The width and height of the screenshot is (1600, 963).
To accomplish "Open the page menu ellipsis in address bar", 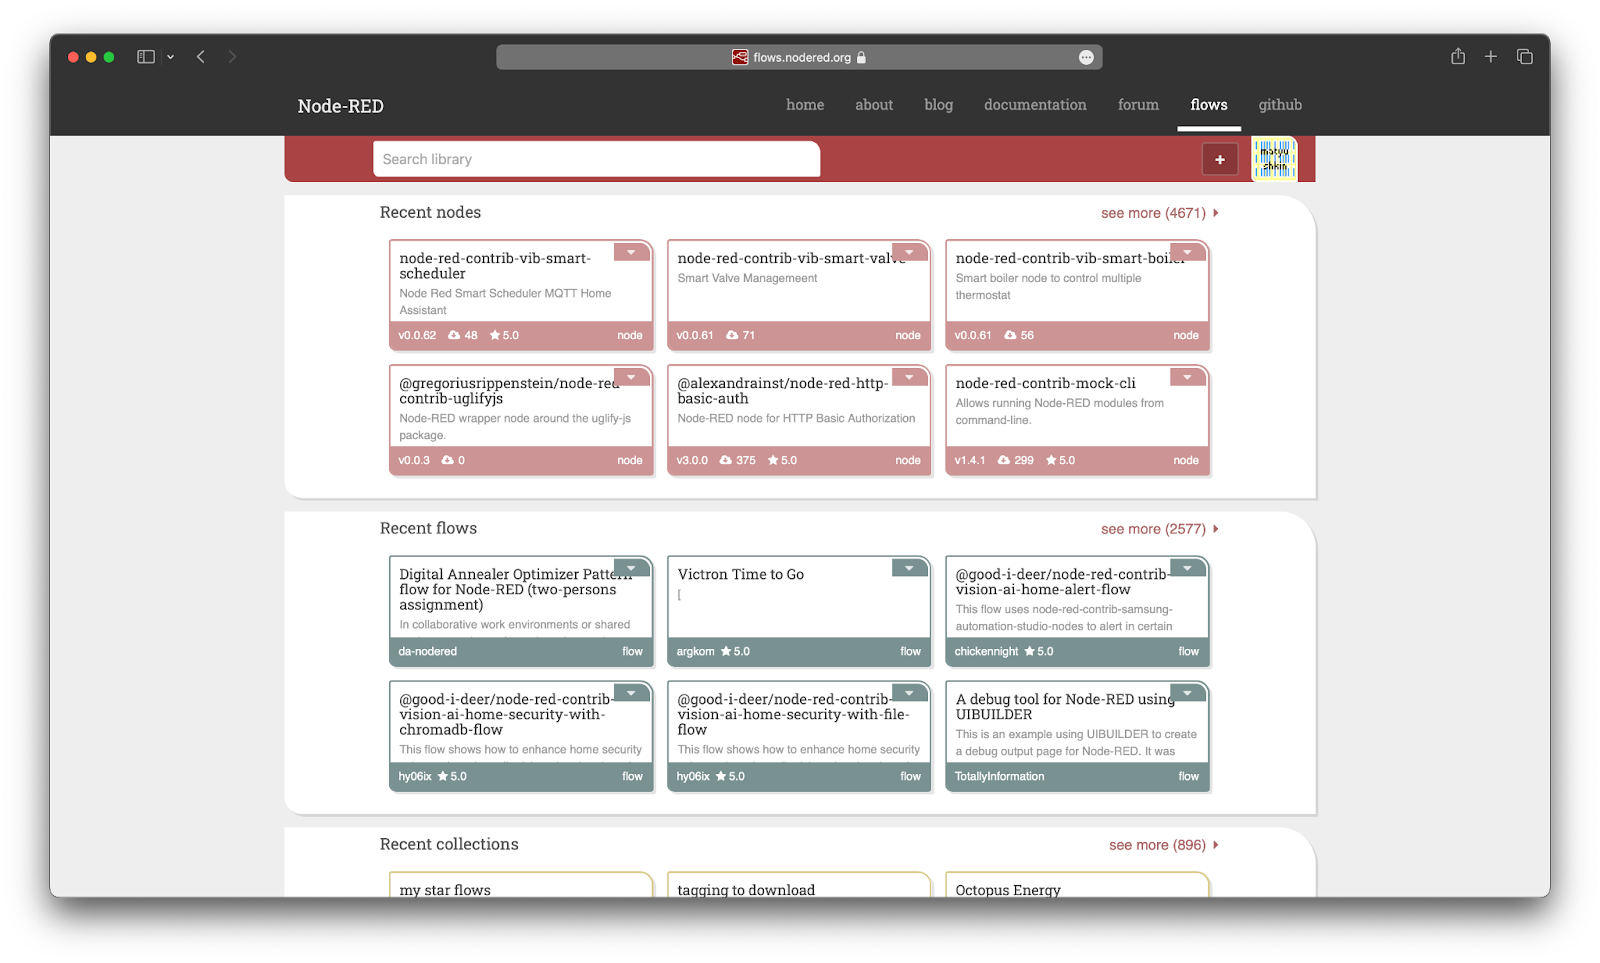I will 1086,58.
